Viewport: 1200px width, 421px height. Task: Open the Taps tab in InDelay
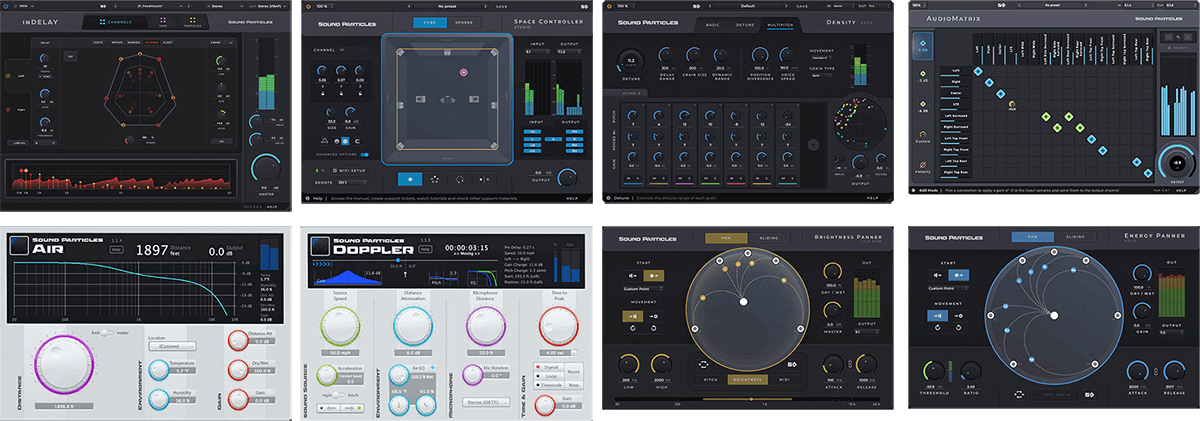tap(163, 22)
